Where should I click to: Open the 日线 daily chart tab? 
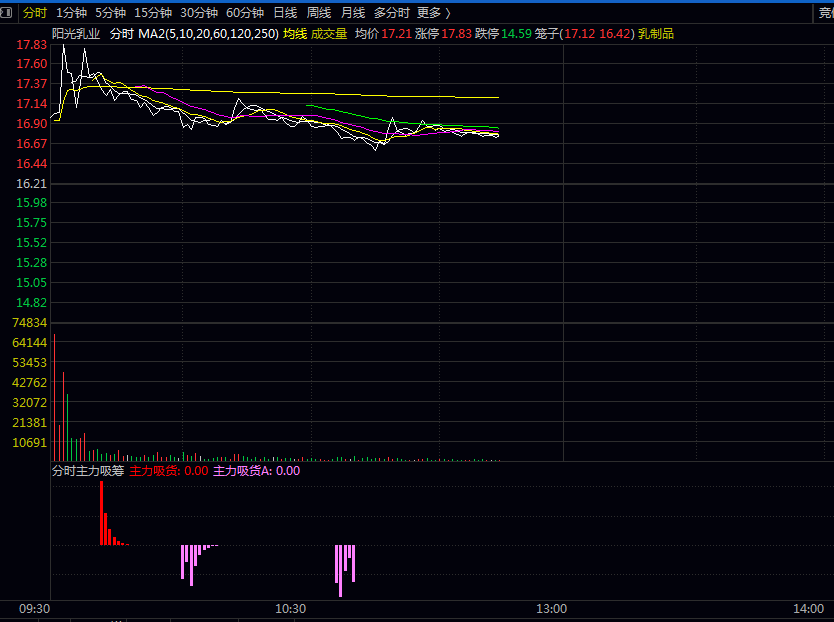click(x=285, y=13)
